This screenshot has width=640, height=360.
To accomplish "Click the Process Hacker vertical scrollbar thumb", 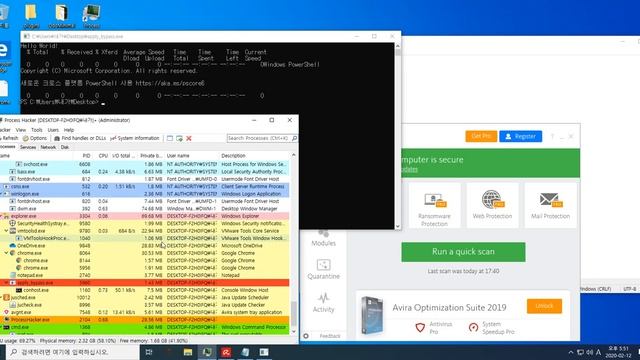I will (x=293, y=313).
